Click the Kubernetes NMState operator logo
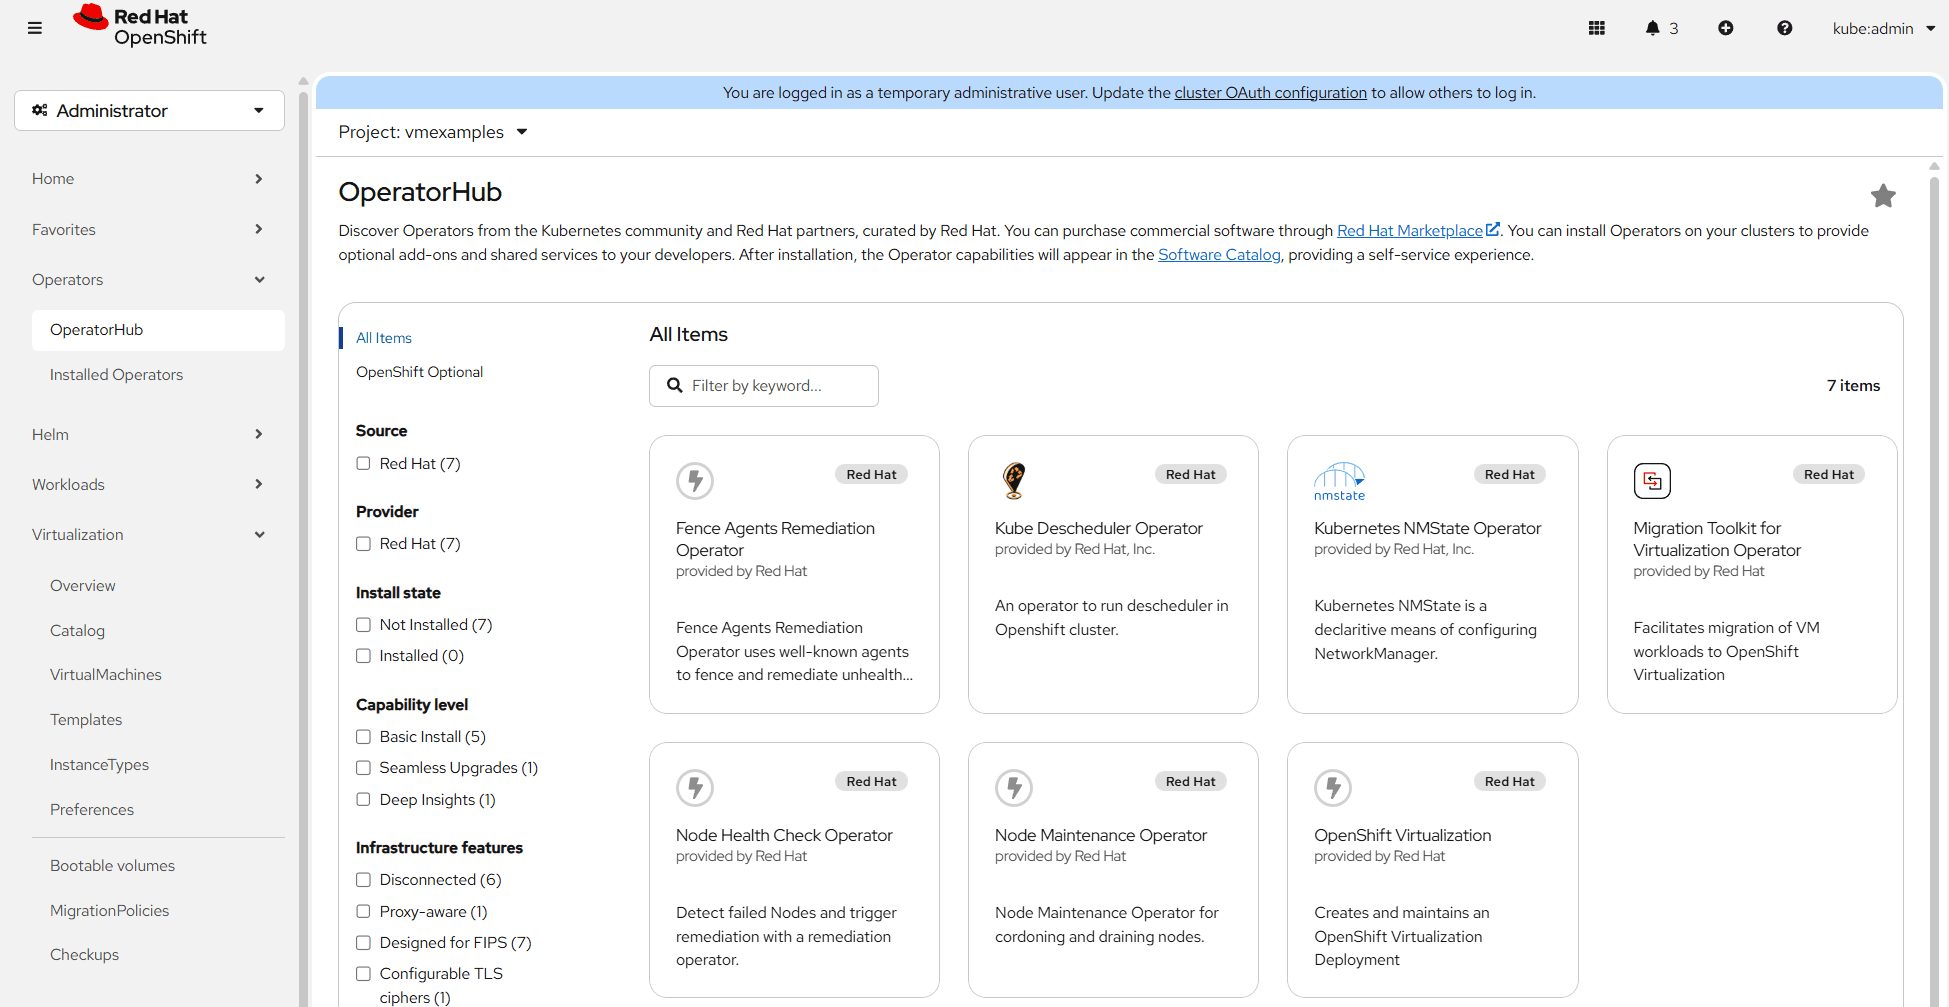 click(x=1339, y=481)
